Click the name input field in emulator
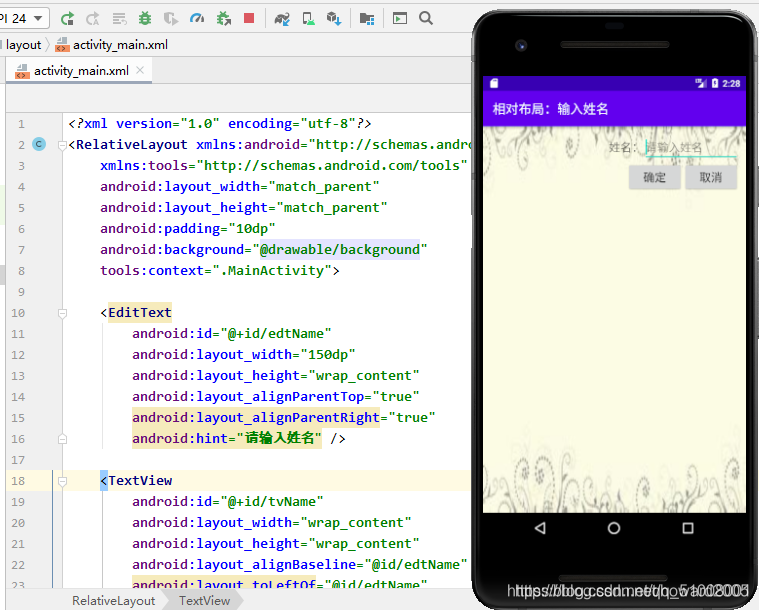This screenshot has height=610, width=759. 691,147
